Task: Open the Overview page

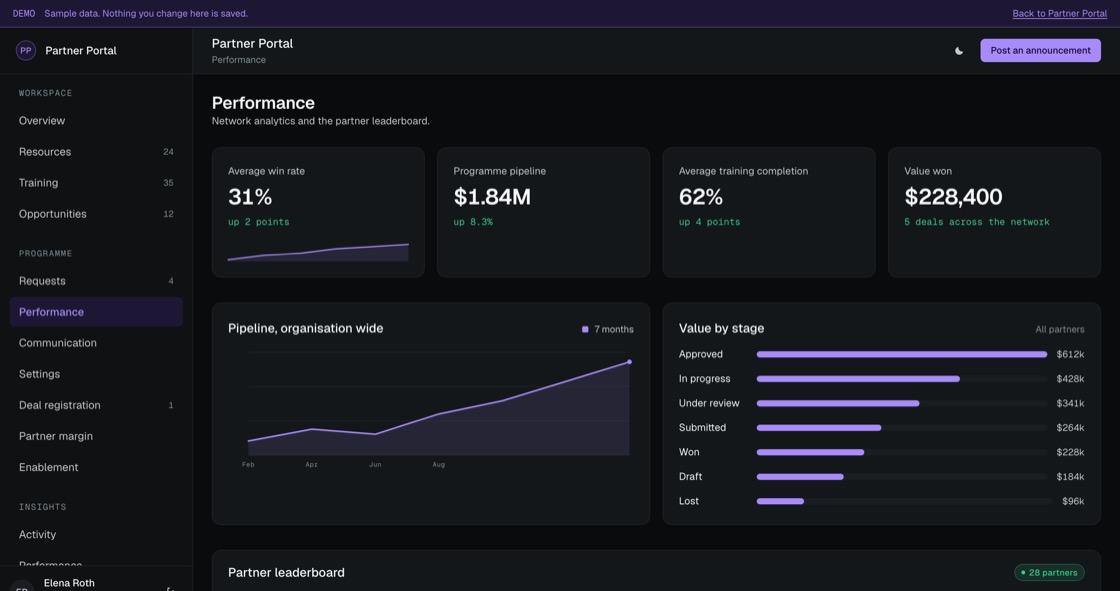Action: click(x=96, y=121)
